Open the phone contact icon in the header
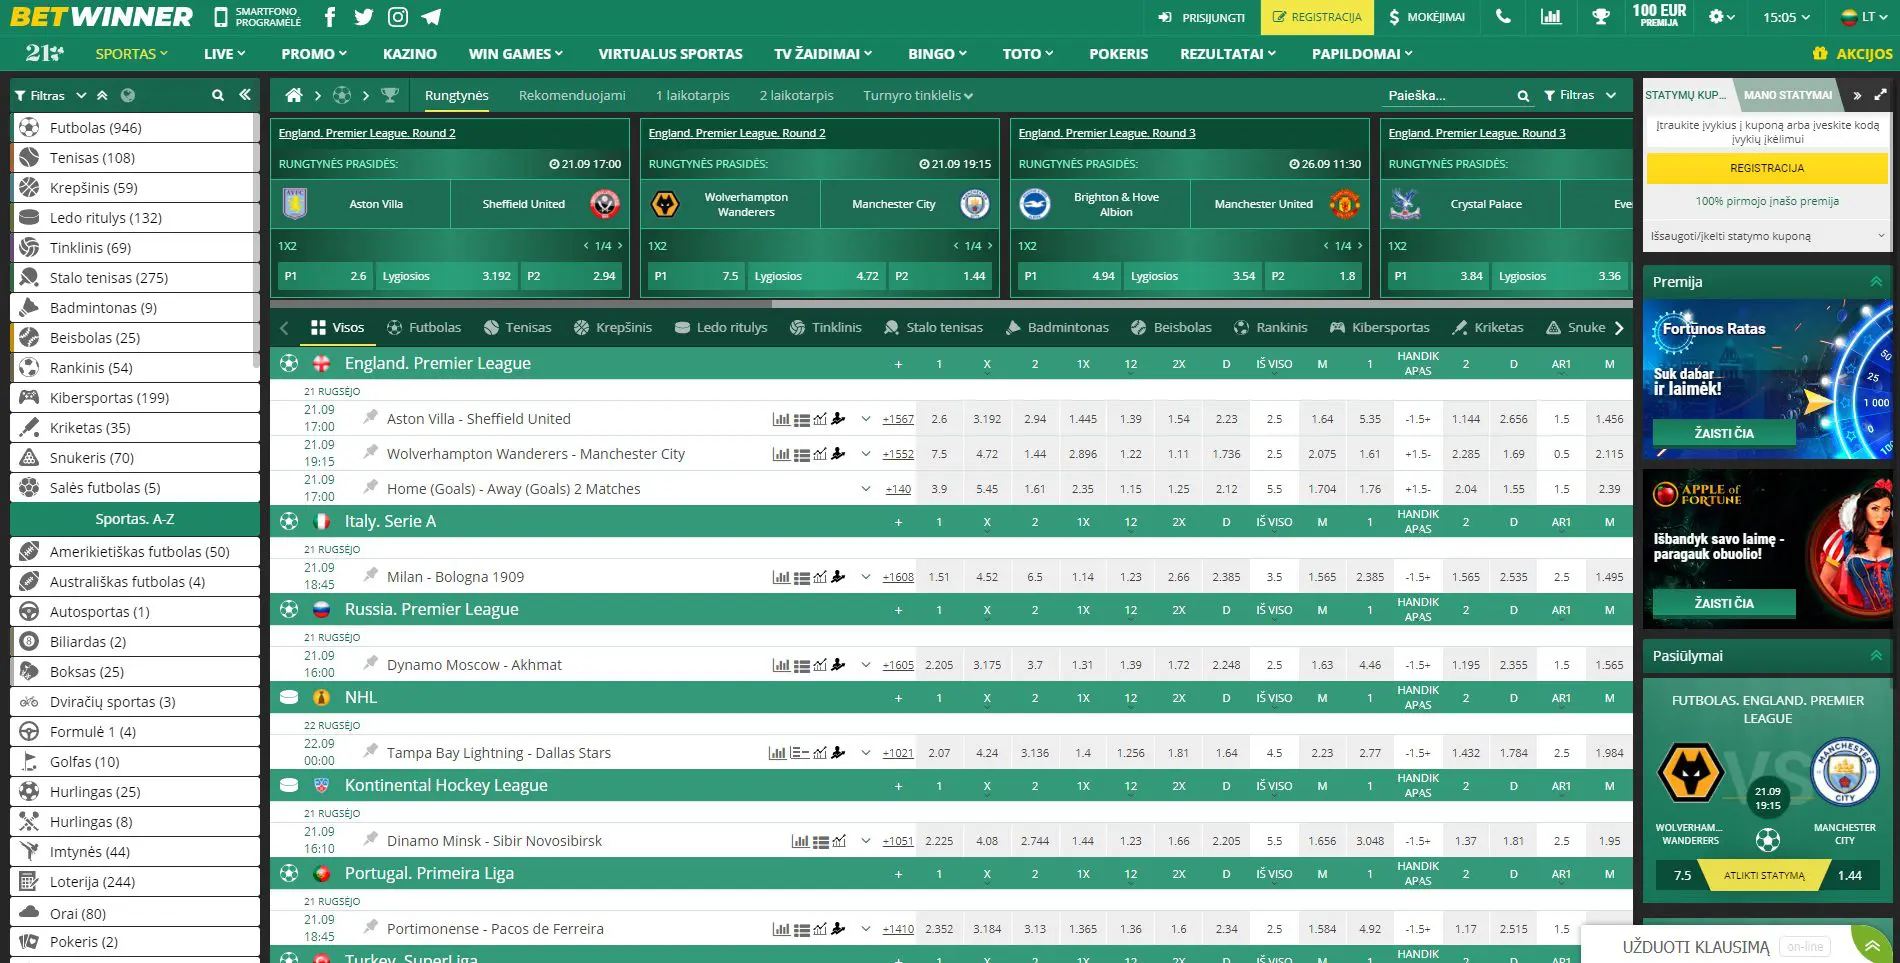 pyautogui.click(x=1501, y=17)
